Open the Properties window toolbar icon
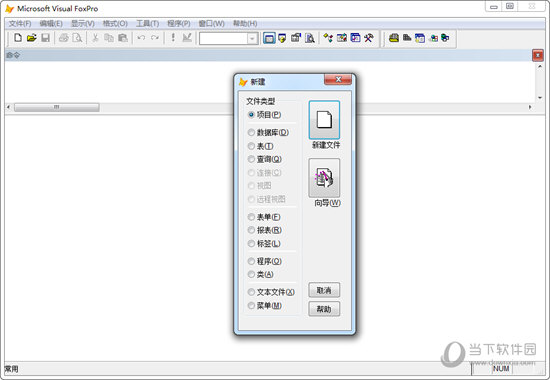Image resolution: width=550 pixels, height=380 pixels. click(x=296, y=38)
